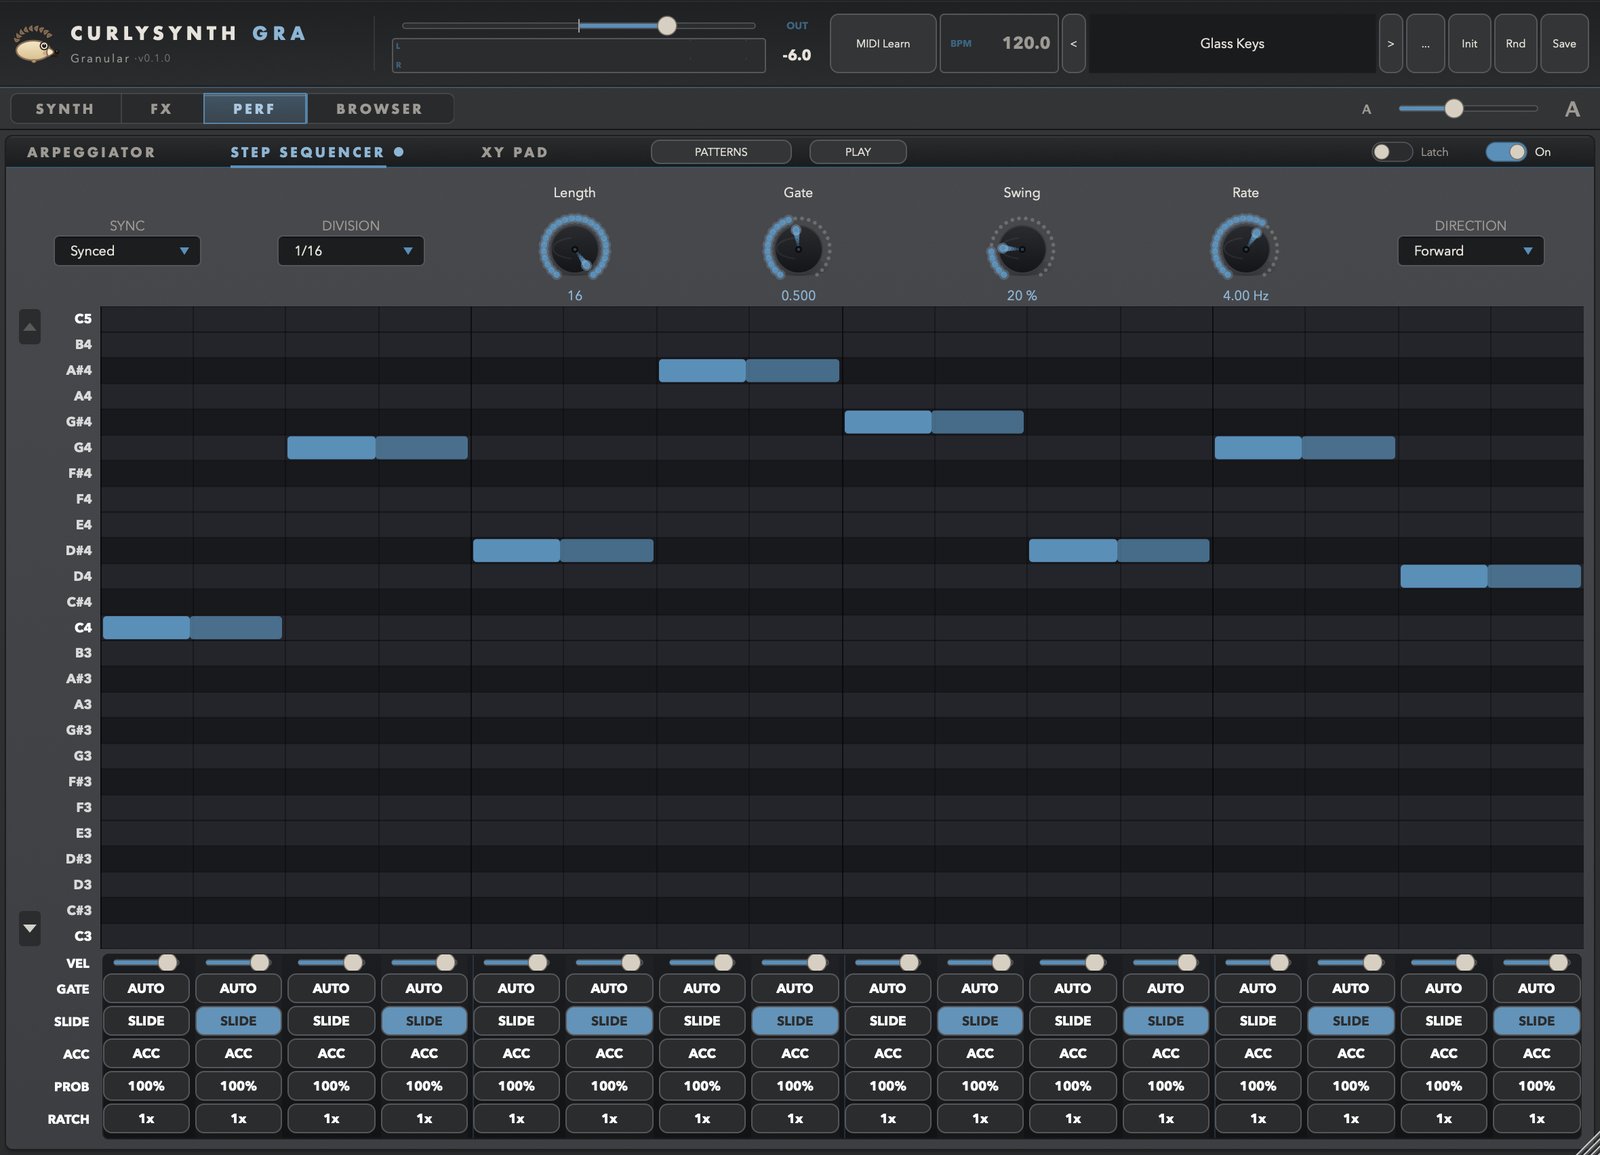Click the output level slider handle

coord(667,26)
